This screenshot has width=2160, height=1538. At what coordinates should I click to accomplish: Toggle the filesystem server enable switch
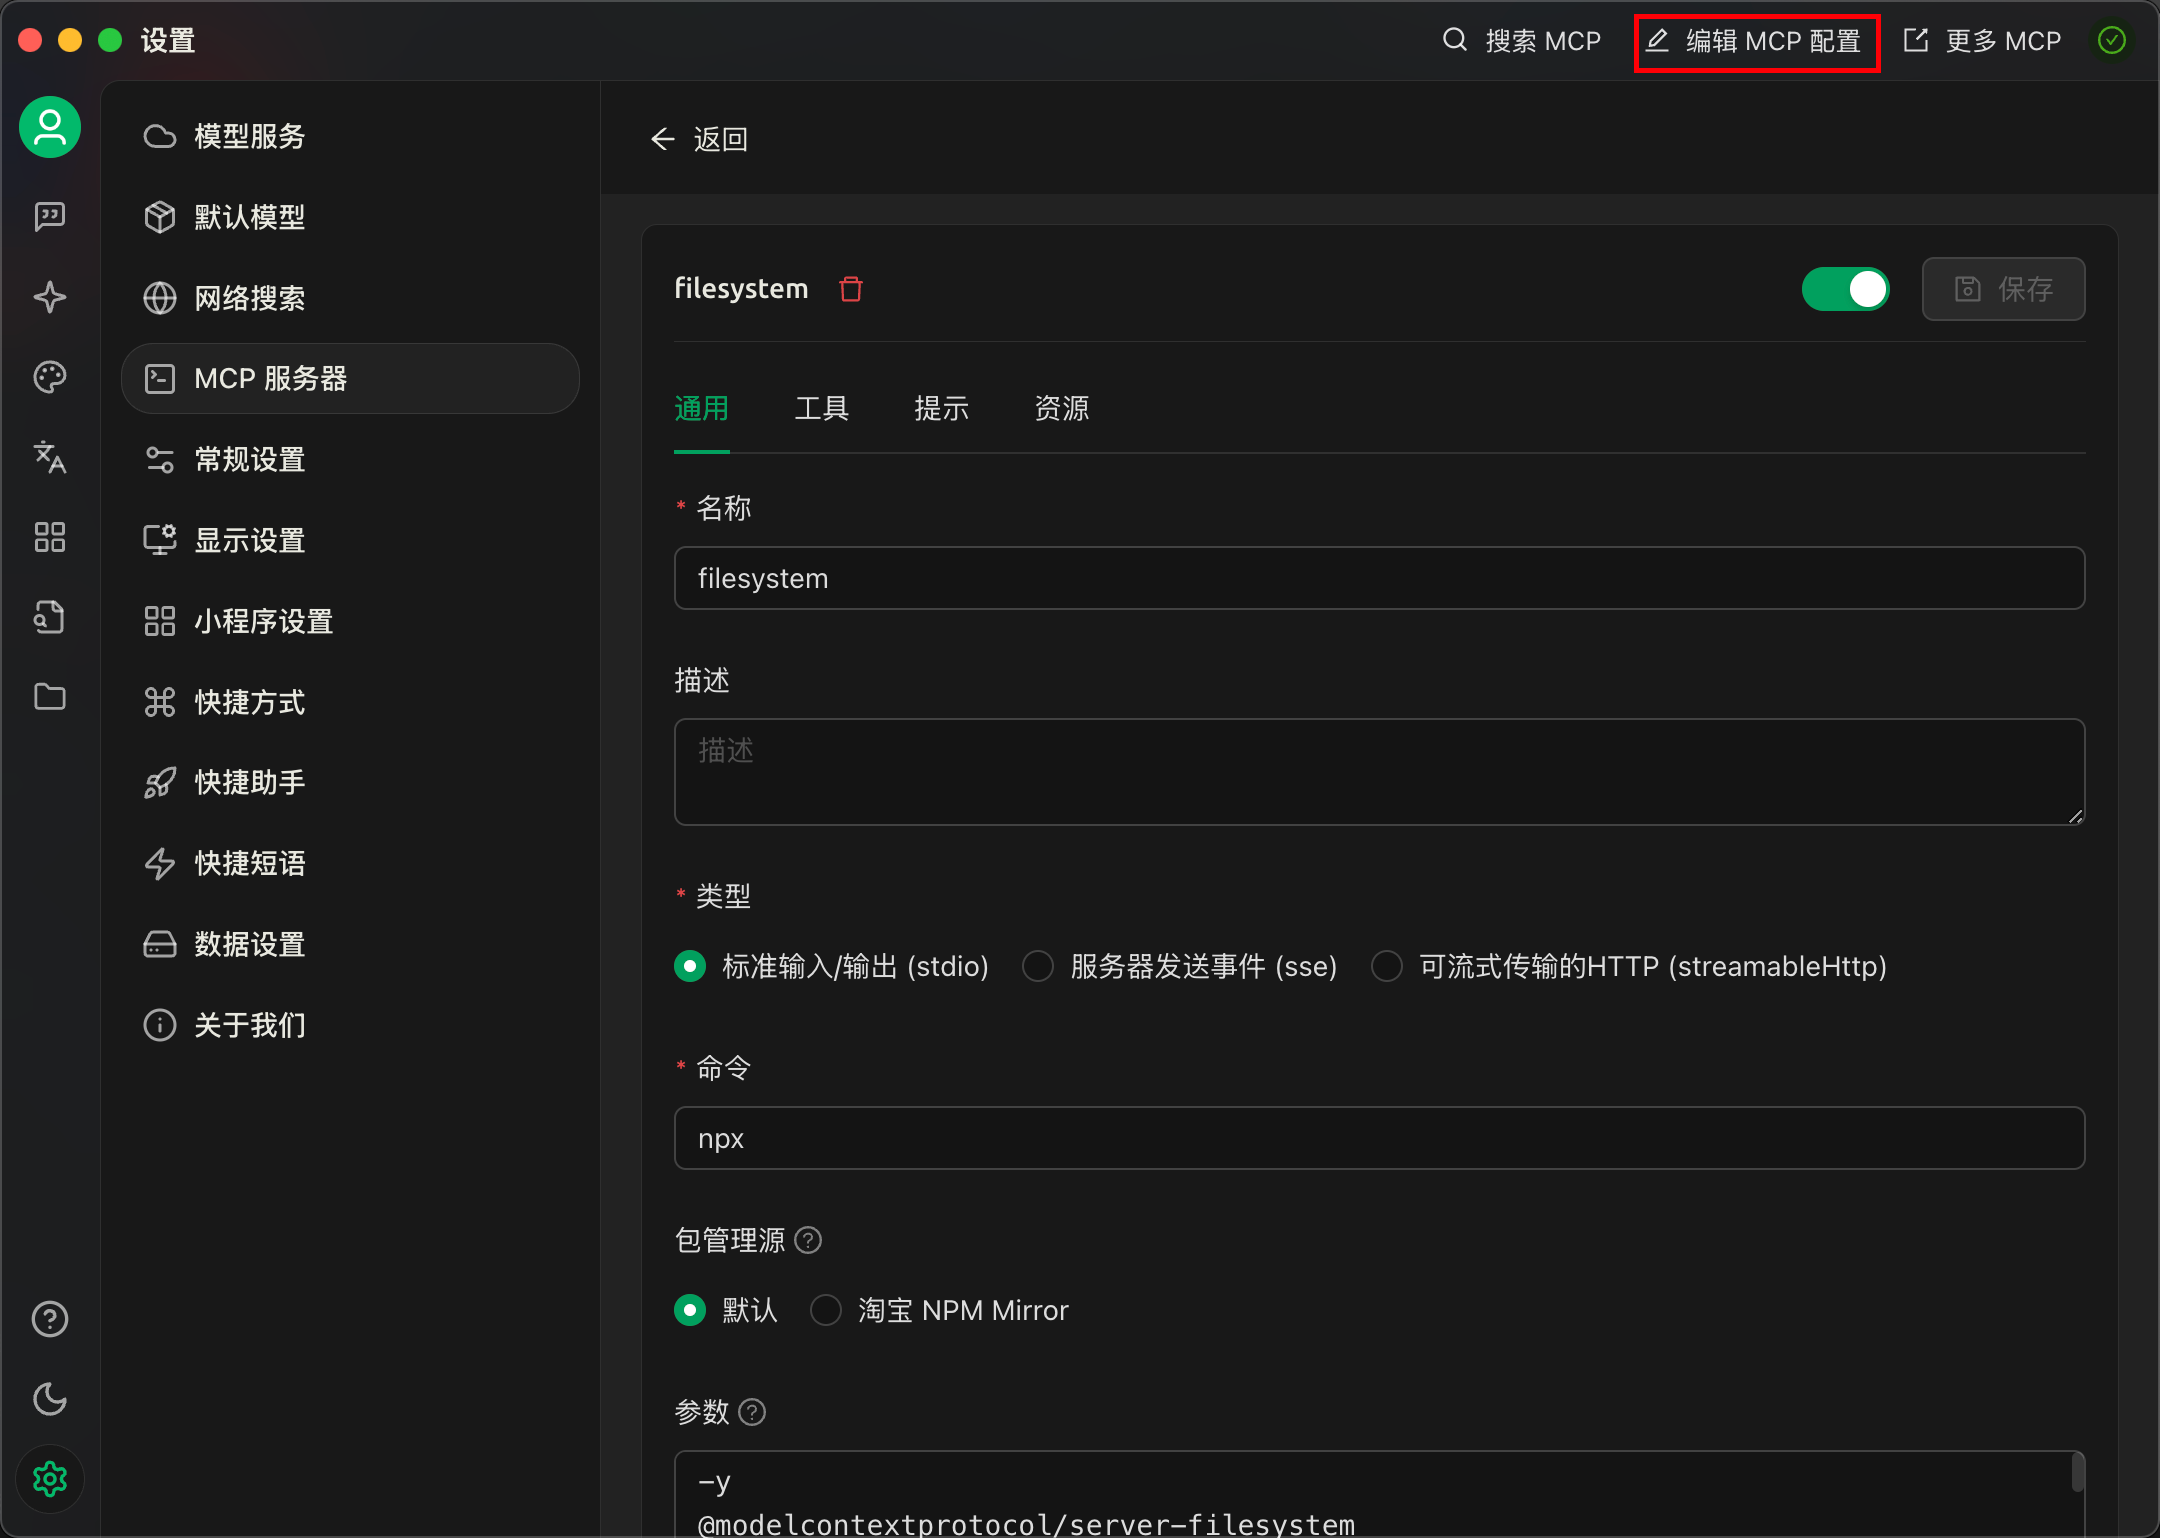pos(1846,289)
